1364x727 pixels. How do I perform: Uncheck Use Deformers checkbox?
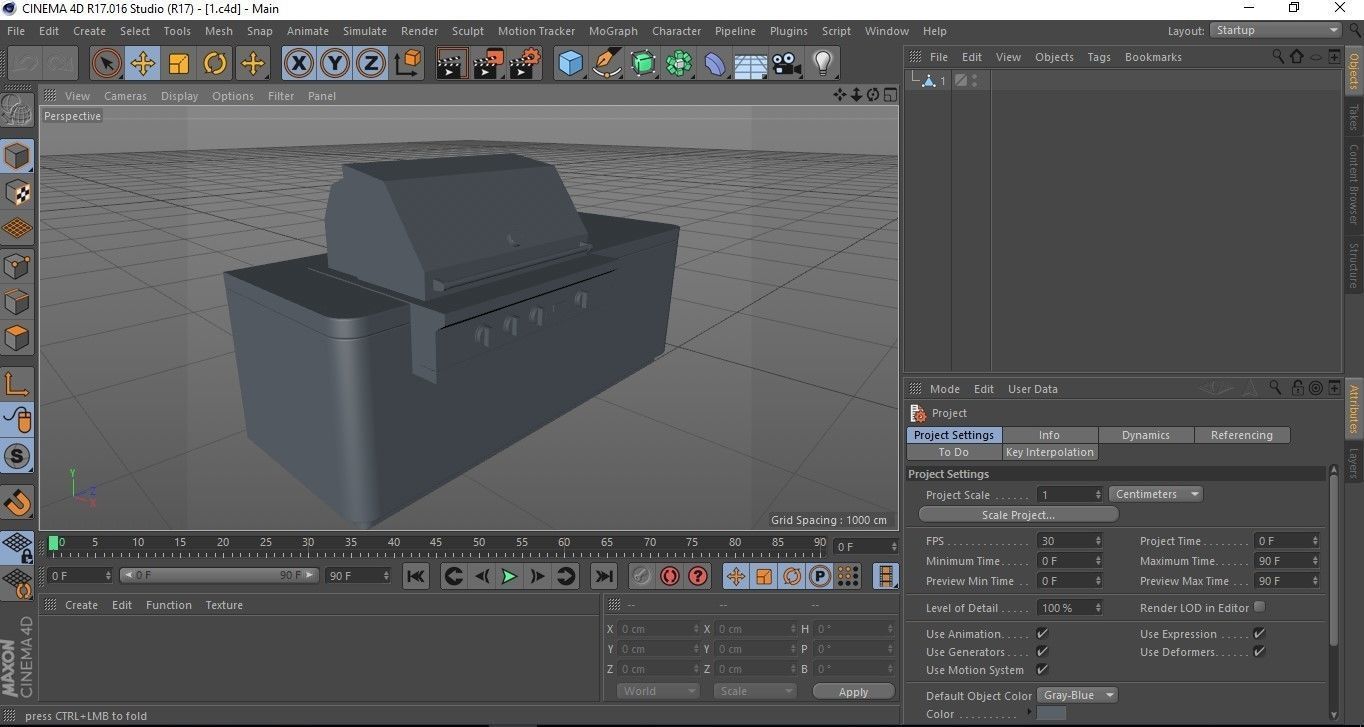point(1259,651)
